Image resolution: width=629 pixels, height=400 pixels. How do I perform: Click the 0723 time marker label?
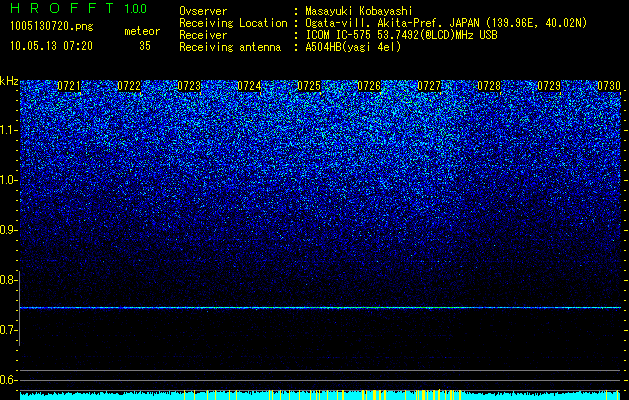click(x=189, y=86)
